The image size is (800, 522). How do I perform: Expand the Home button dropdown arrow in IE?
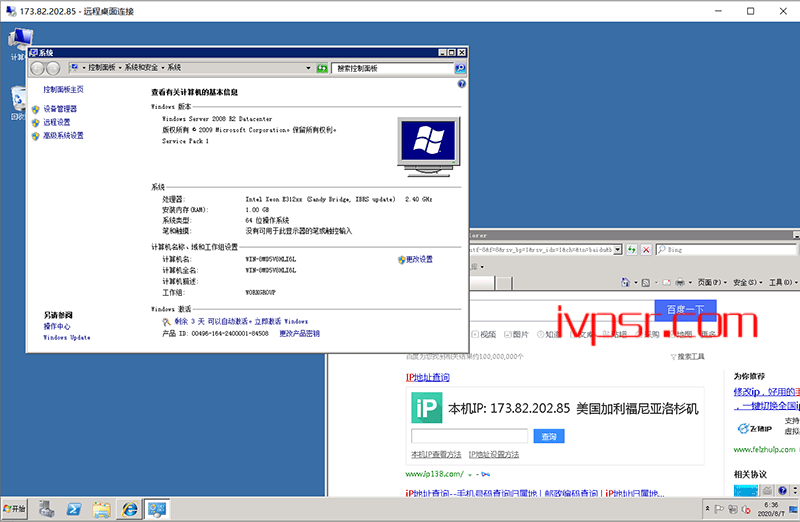[x=636, y=282]
